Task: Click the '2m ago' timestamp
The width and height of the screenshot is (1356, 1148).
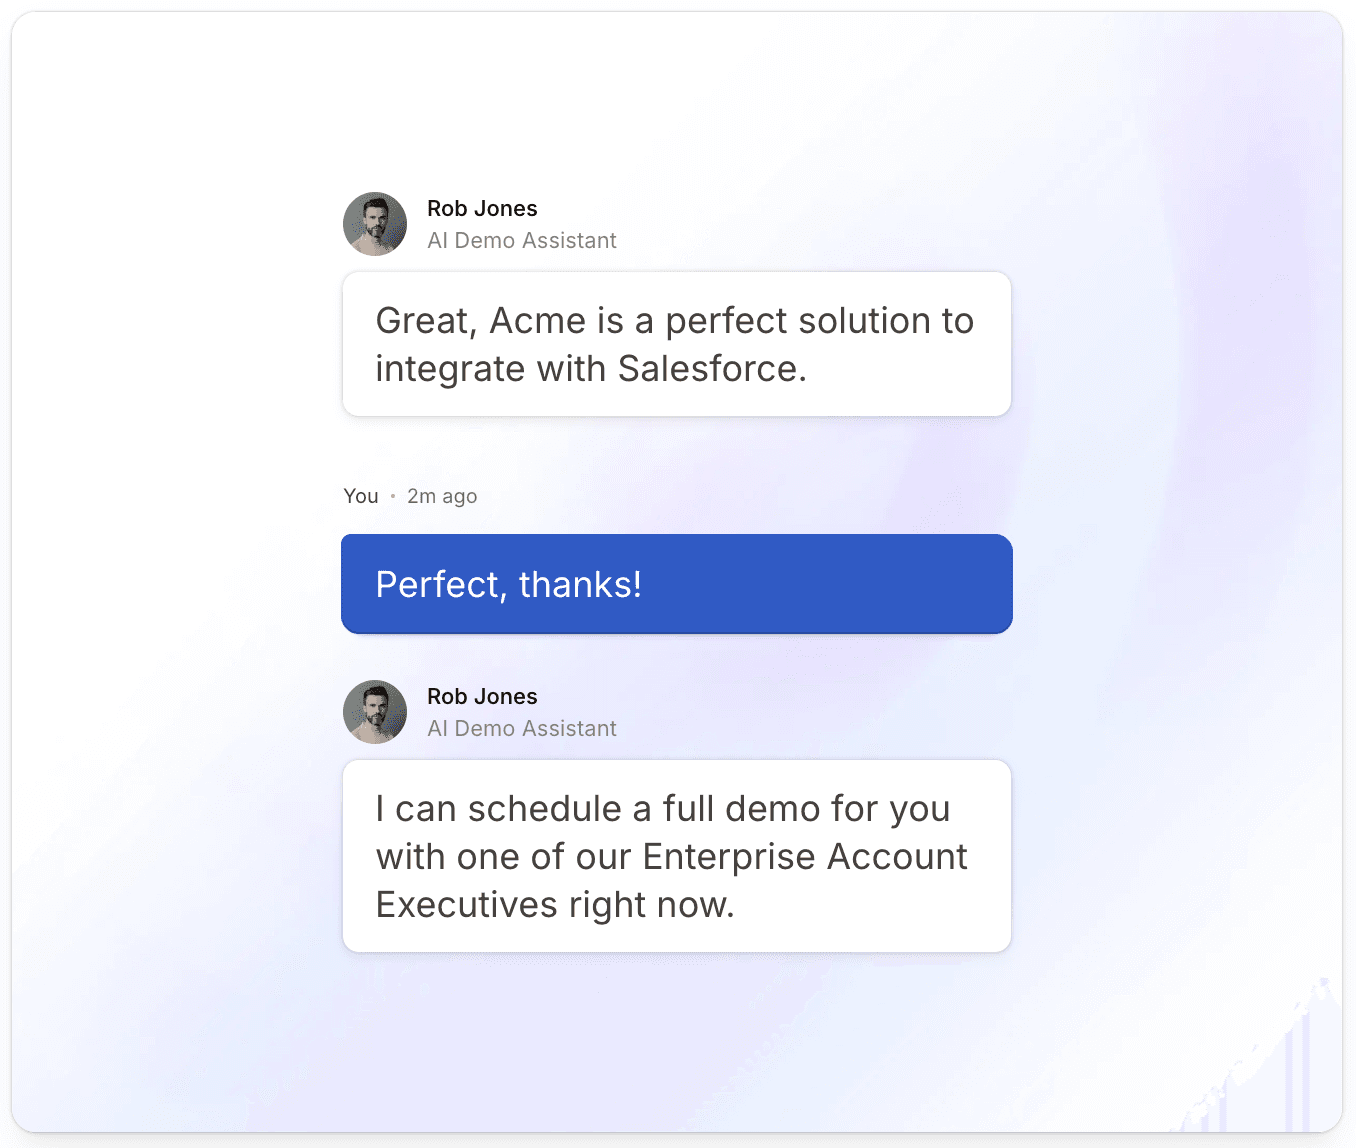Action: pos(442,495)
